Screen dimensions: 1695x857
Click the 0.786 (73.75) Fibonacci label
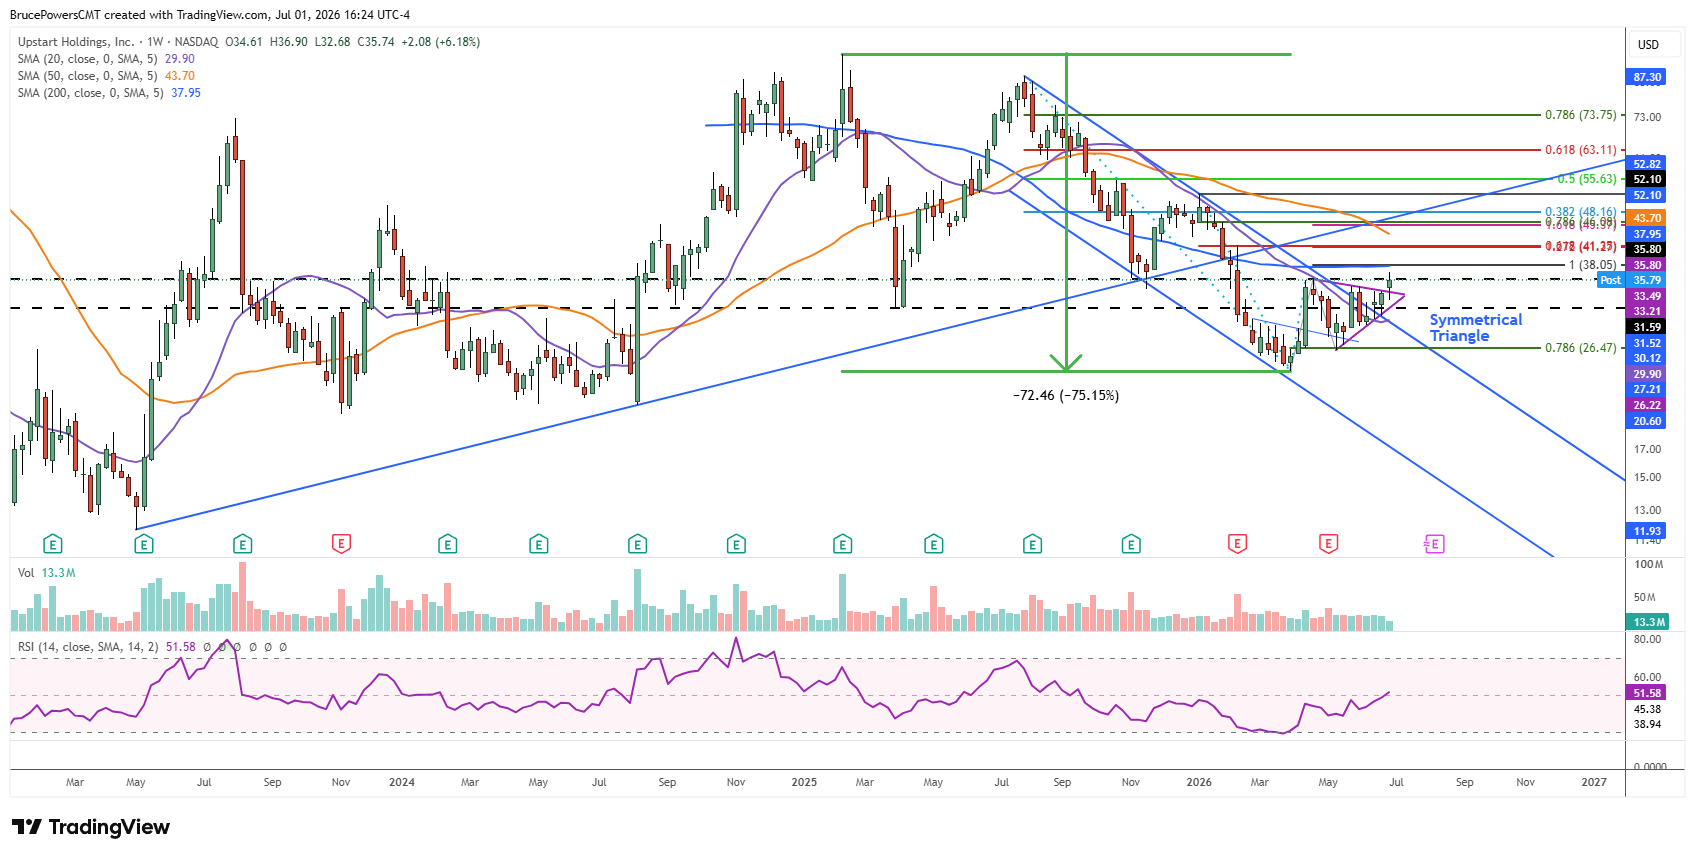(1580, 115)
